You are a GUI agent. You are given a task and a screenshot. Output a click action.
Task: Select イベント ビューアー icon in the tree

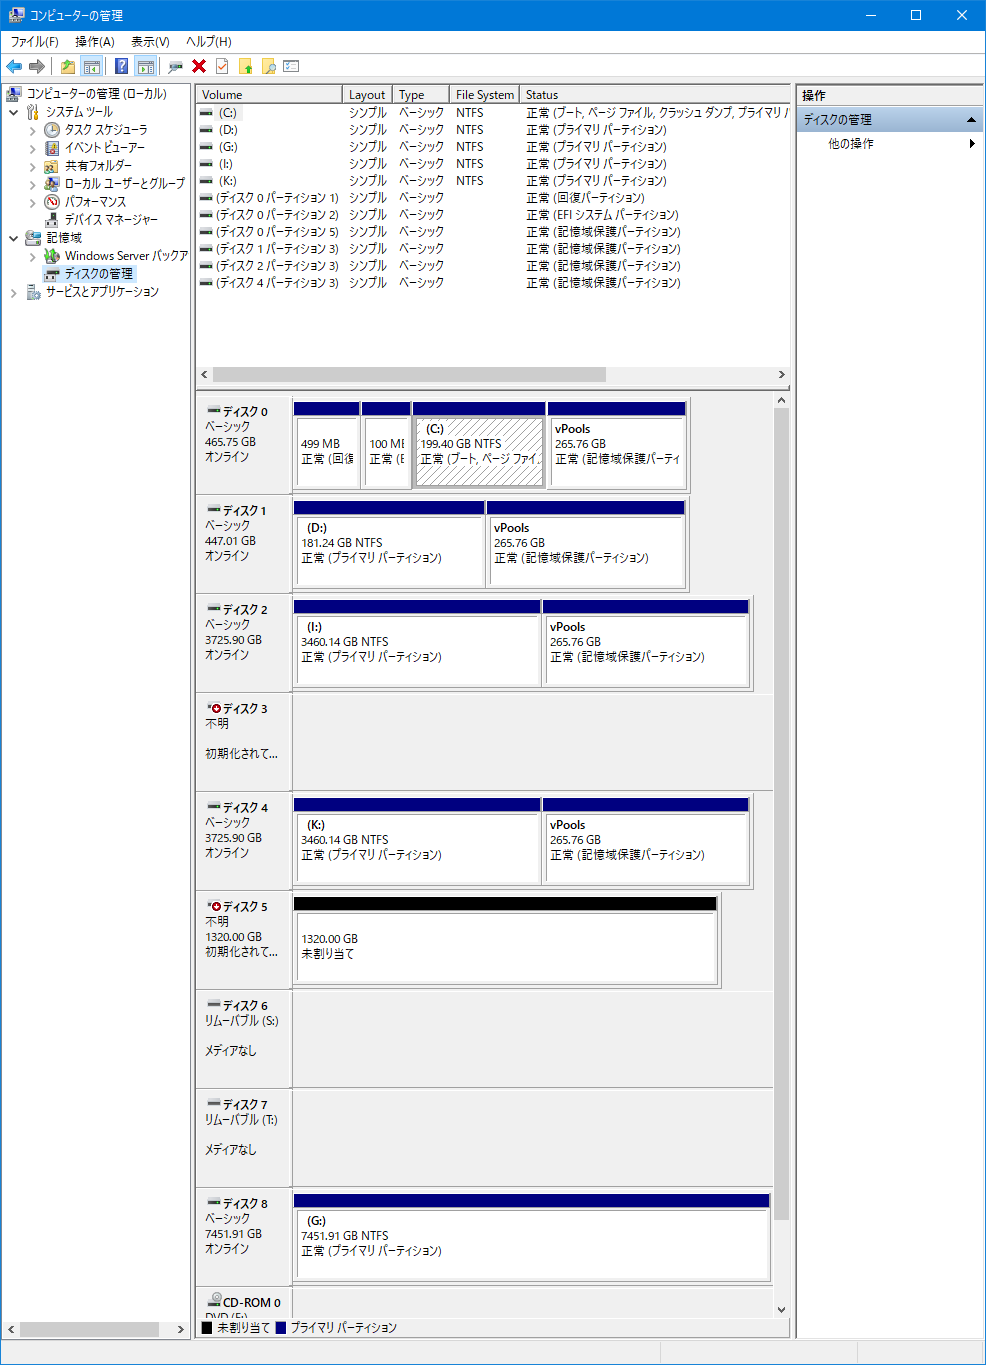point(52,147)
